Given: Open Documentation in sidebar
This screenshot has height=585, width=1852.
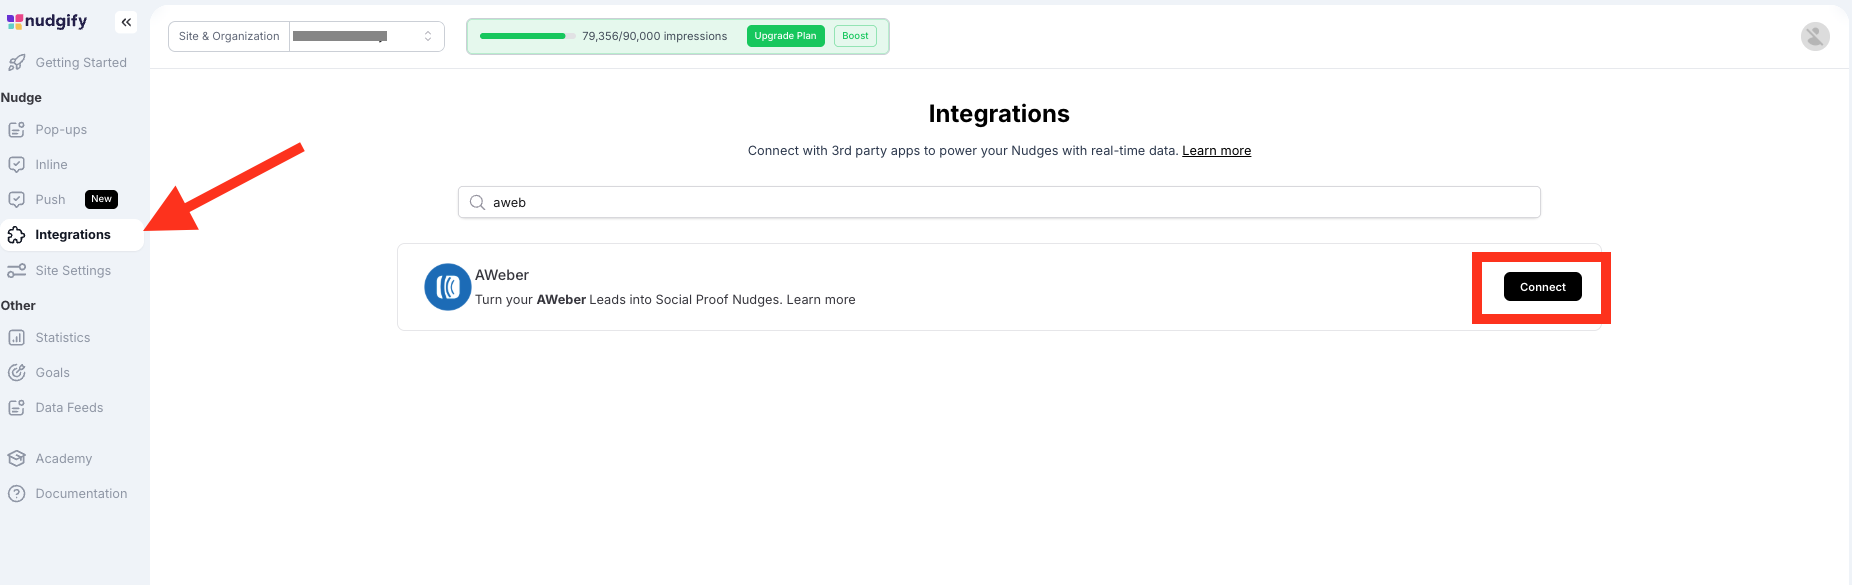Looking at the screenshot, I should click(x=81, y=494).
